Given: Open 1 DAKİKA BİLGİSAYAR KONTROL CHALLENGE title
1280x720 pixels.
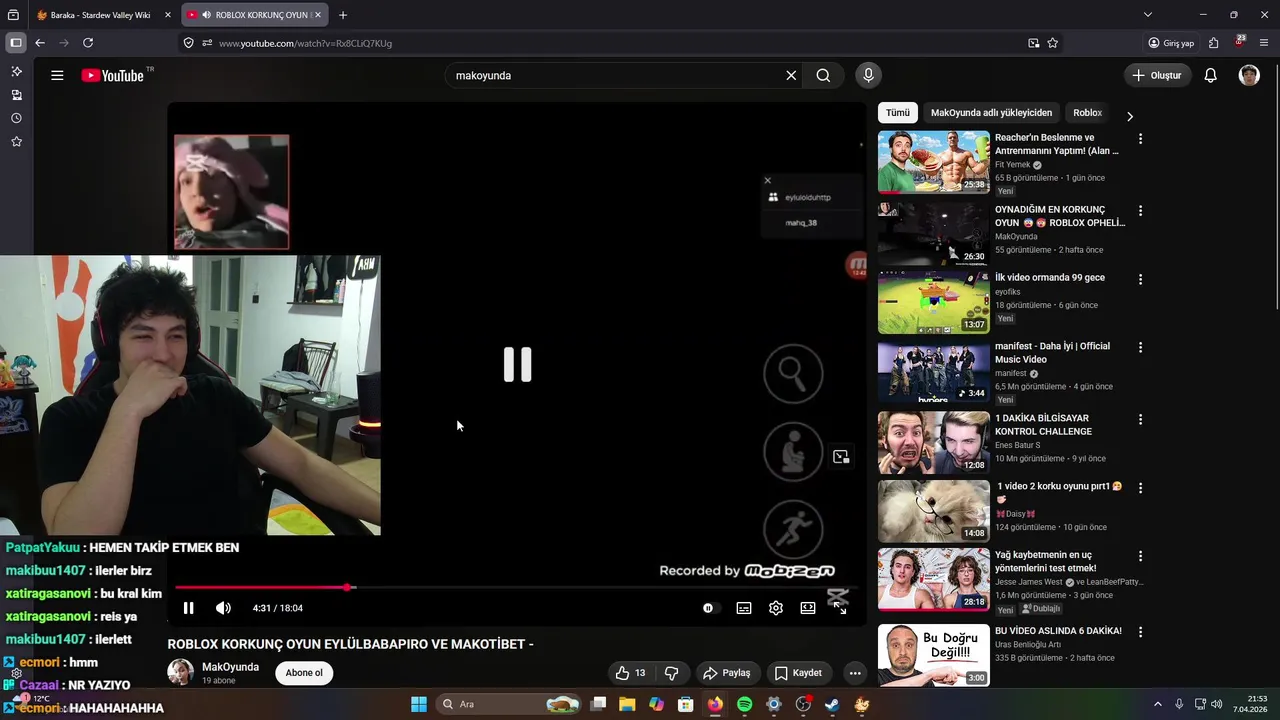Looking at the screenshot, I should click(x=1043, y=425).
